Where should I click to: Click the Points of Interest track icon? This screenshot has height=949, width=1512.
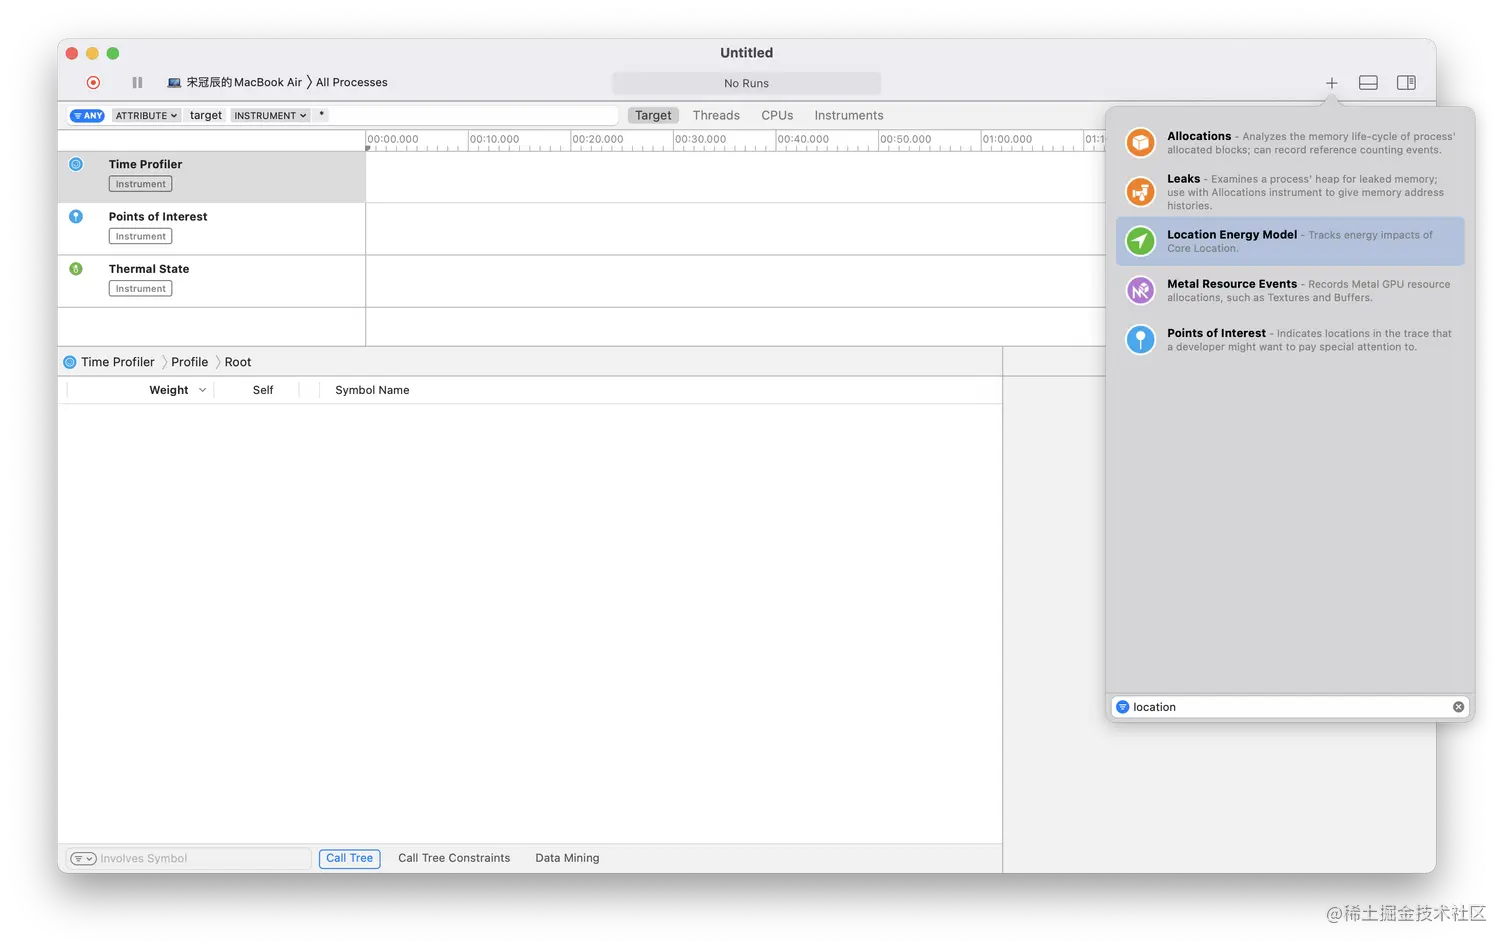click(76, 216)
